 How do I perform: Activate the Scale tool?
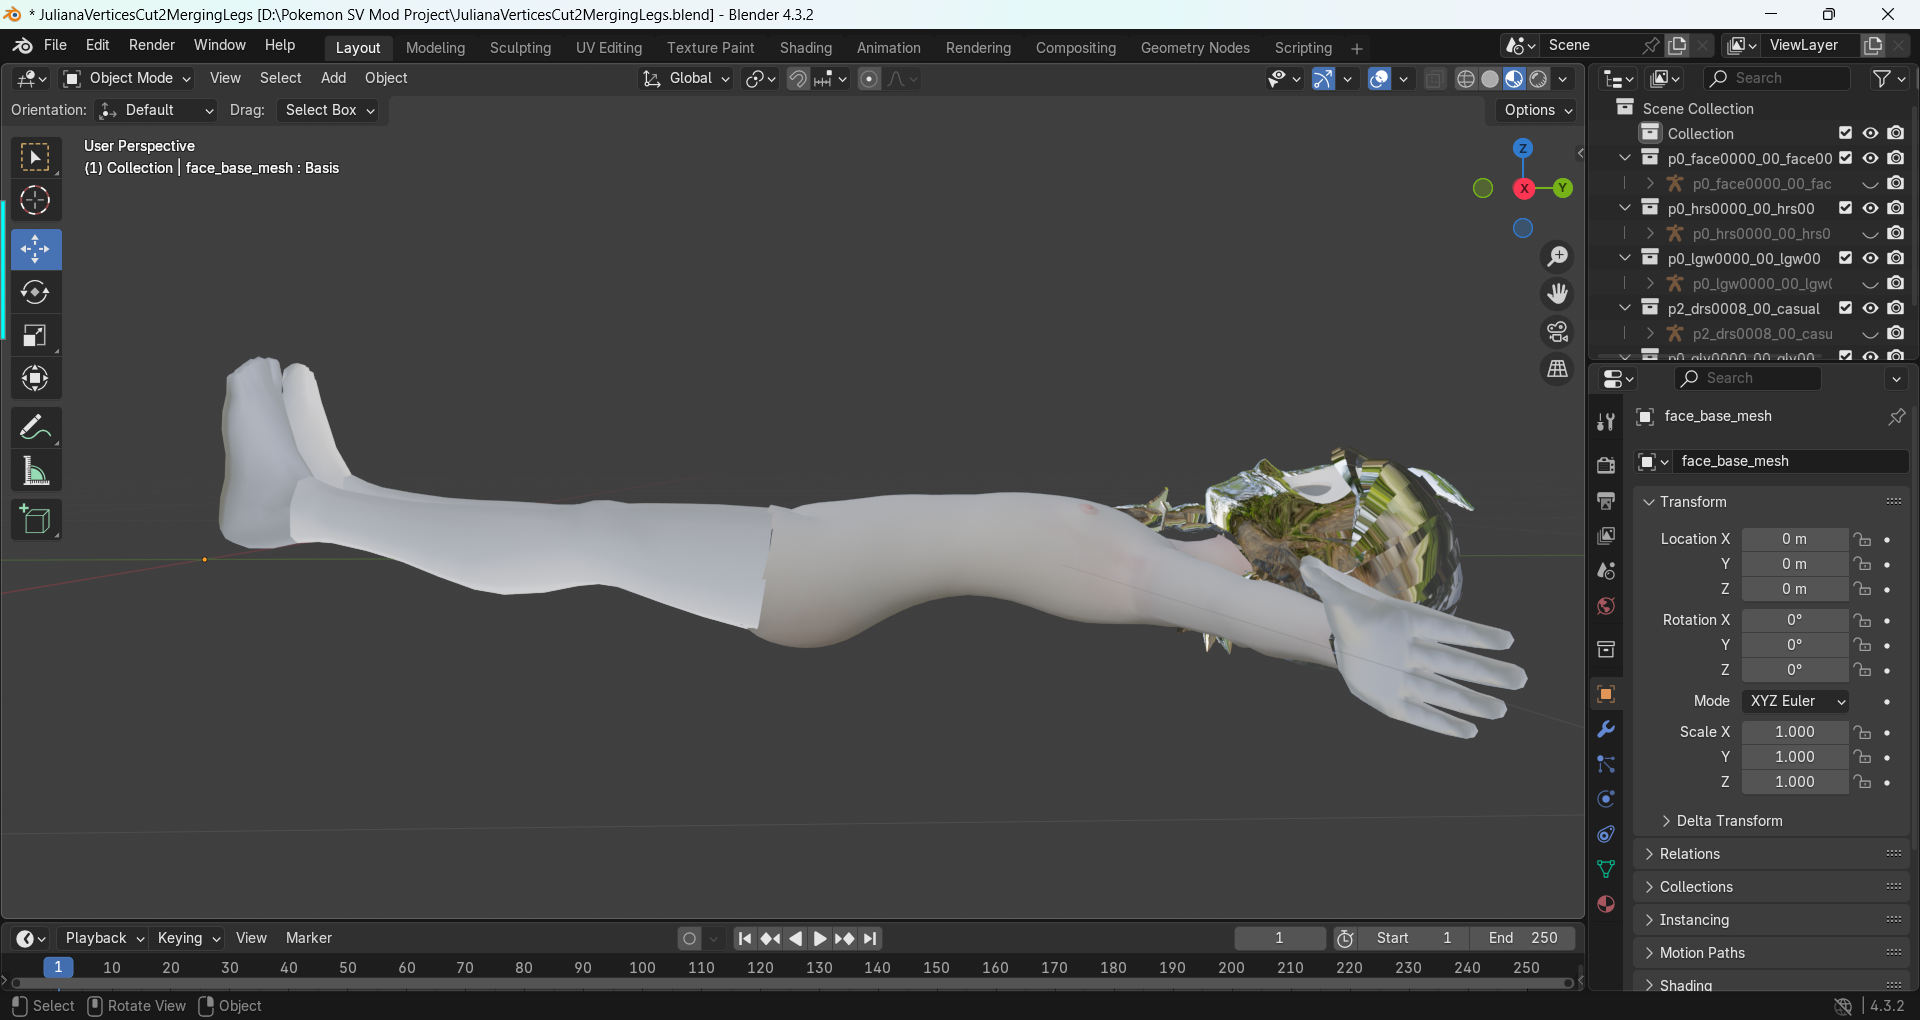coord(36,335)
